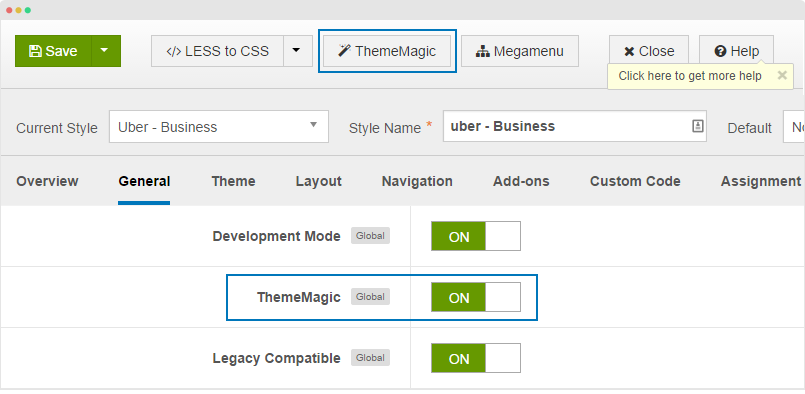Click the contact card icon in Style Name field

(697, 126)
